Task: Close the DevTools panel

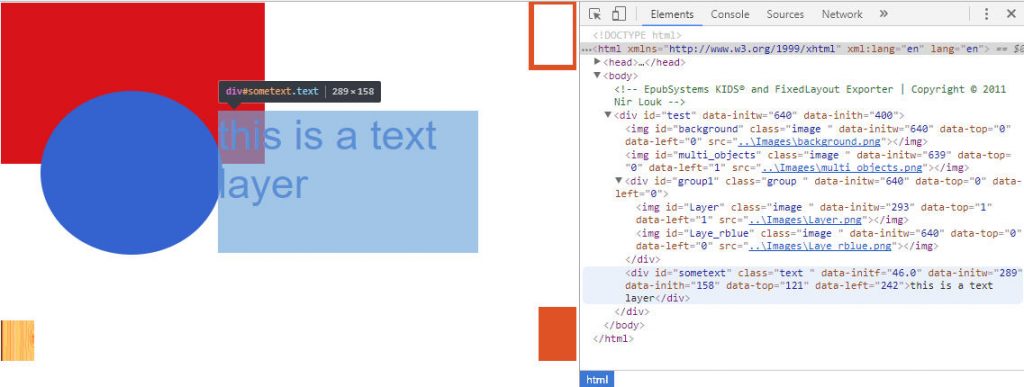Action: tap(1011, 14)
